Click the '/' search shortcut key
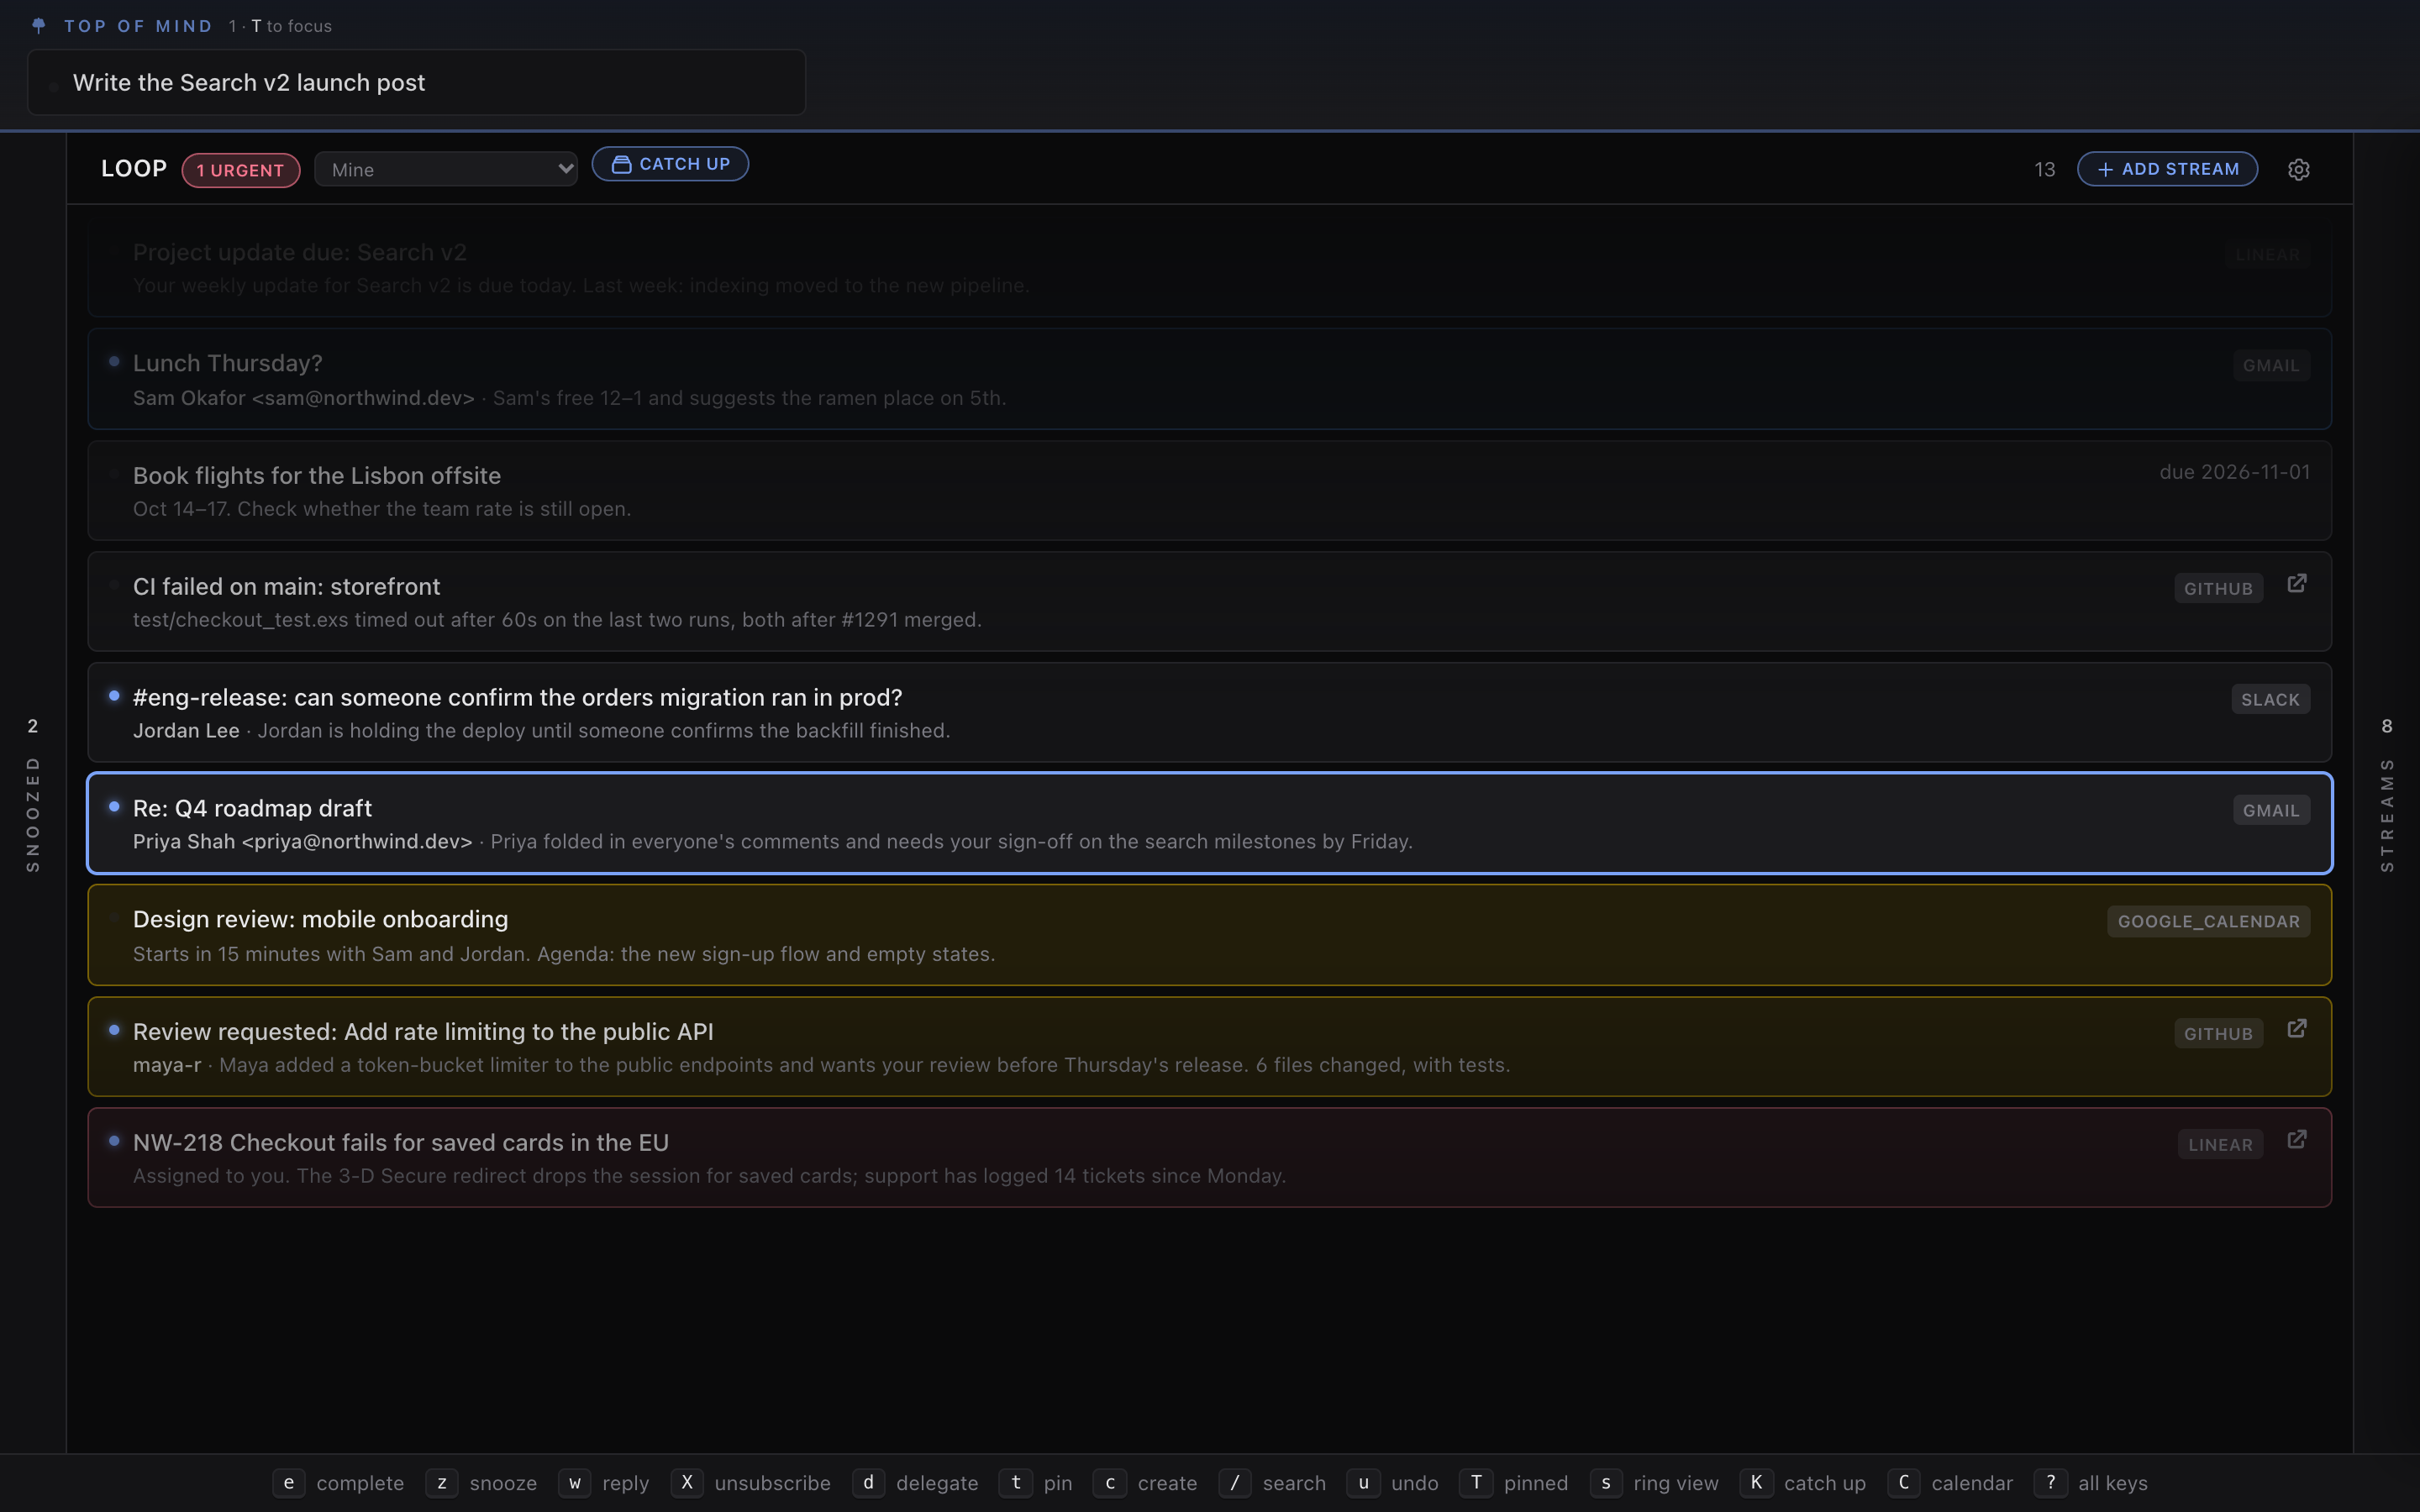Image resolution: width=2420 pixels, height=1512 pixels. pyautogui.click(x=1235, y=1482)
